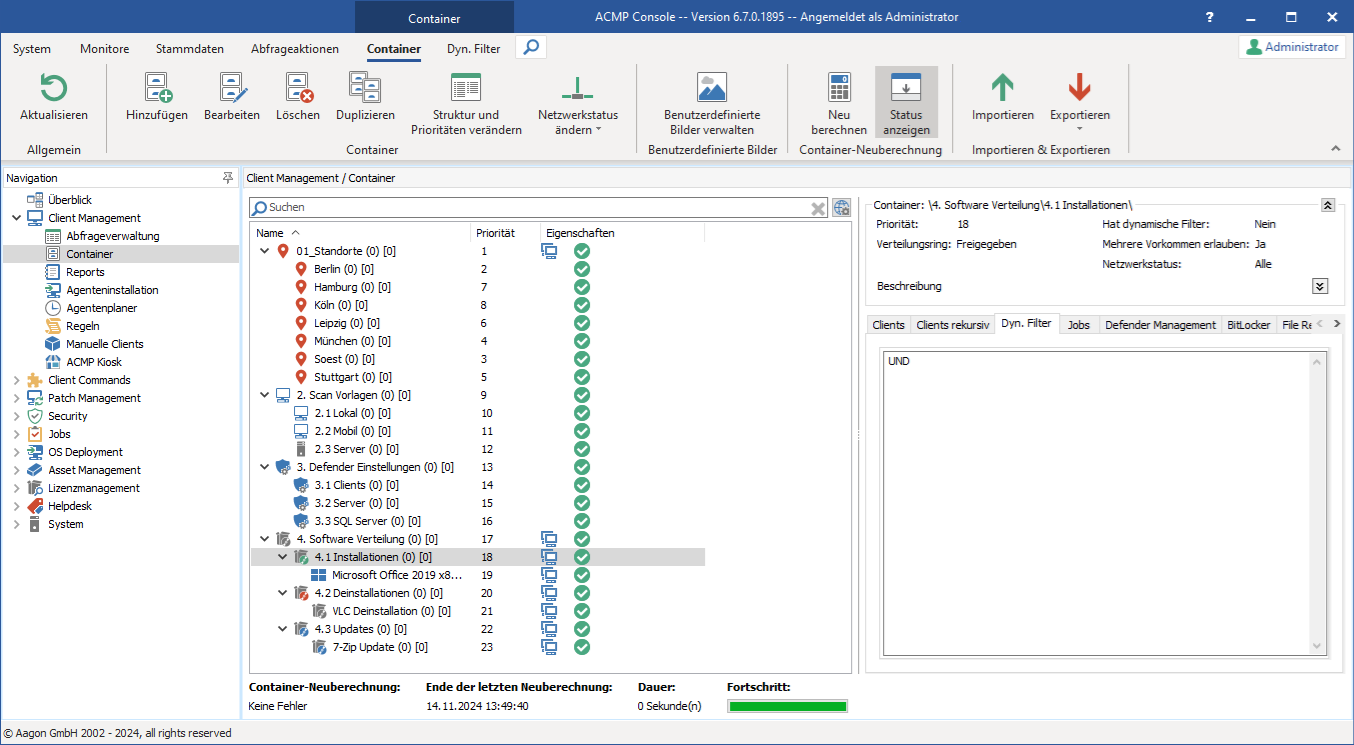The height and width of the screenshot is (745, 1354).
Task: Open the Abfrageaktionen ribbon tab
Action: pos(295,49)
